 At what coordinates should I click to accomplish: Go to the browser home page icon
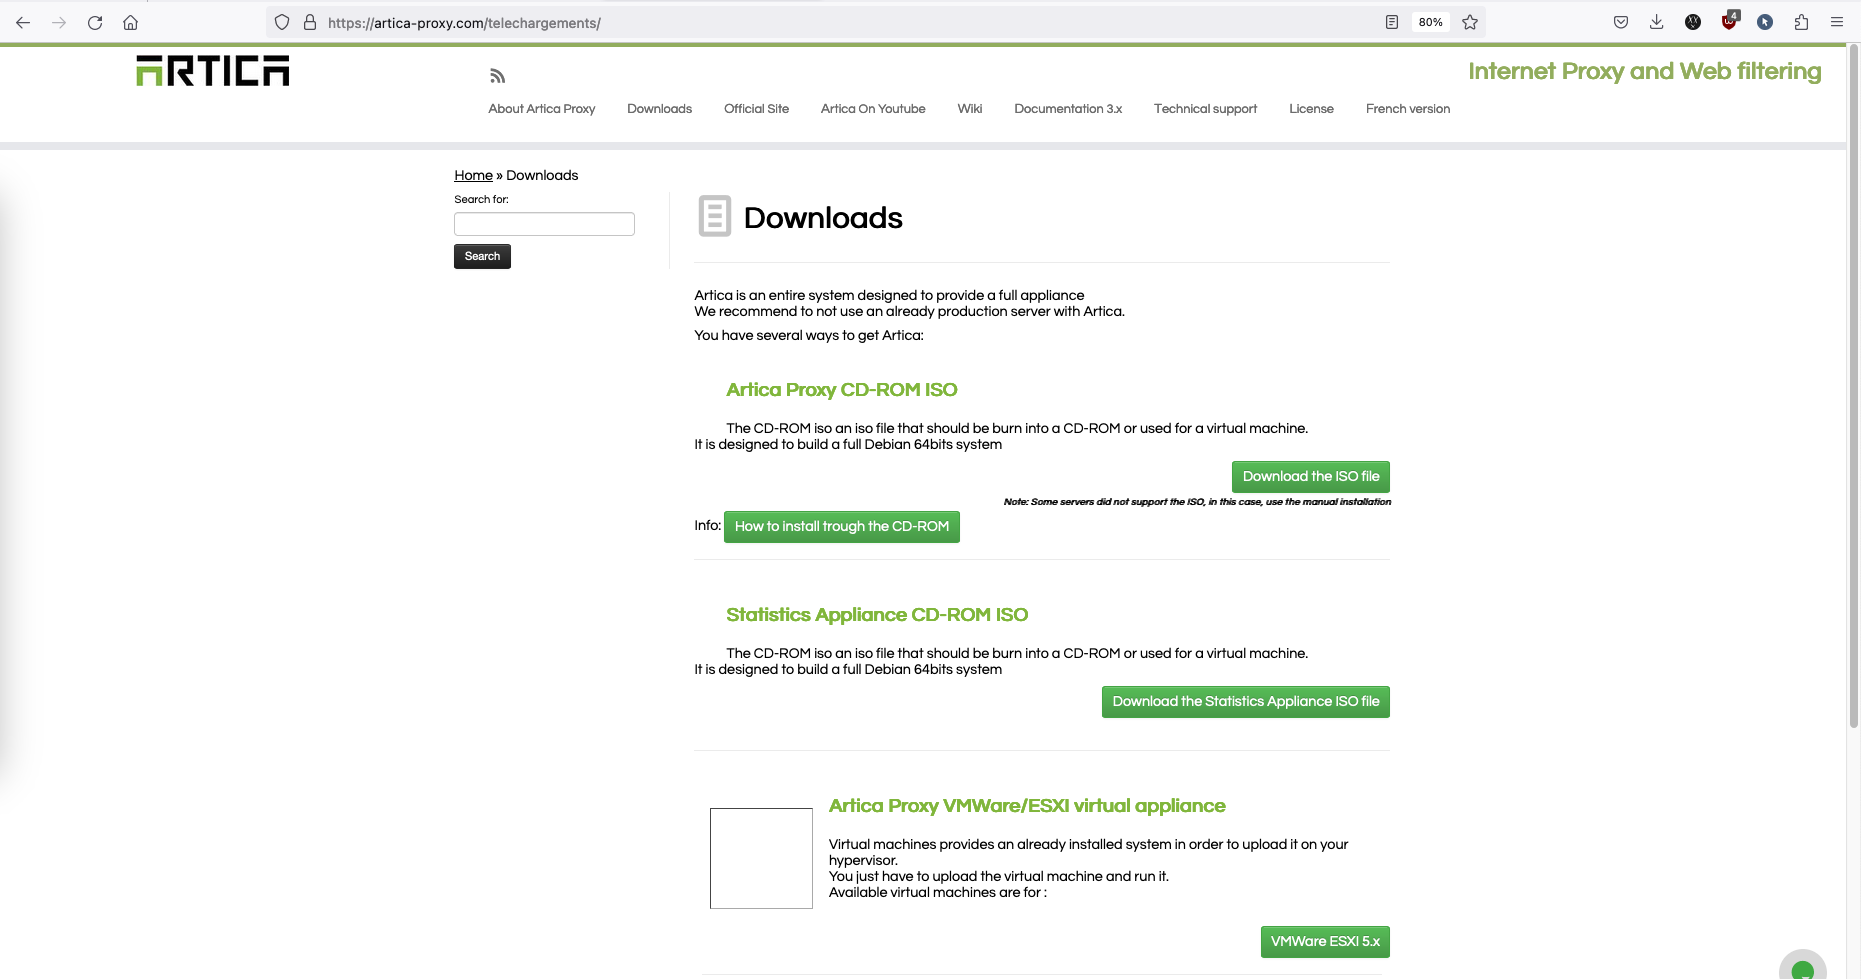pos(130,22)
